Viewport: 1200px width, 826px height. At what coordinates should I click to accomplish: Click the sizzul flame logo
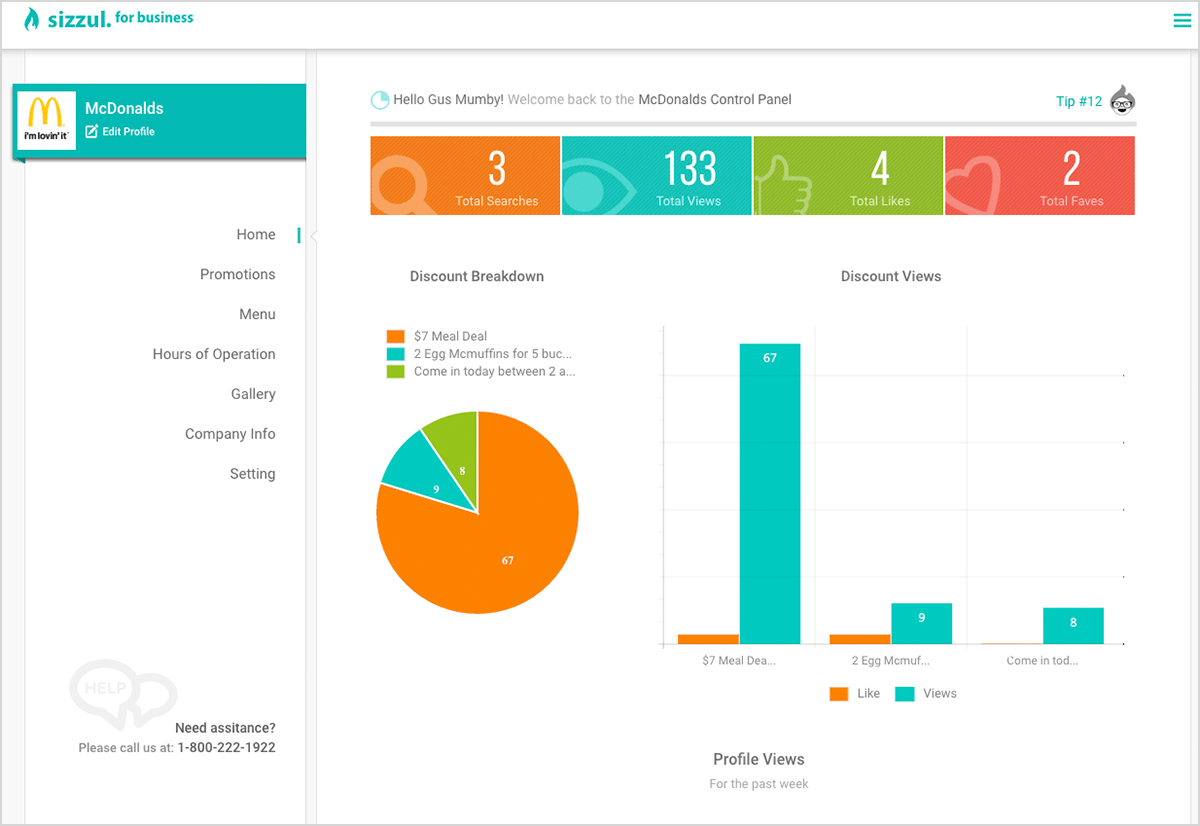(x=32, y=19)
